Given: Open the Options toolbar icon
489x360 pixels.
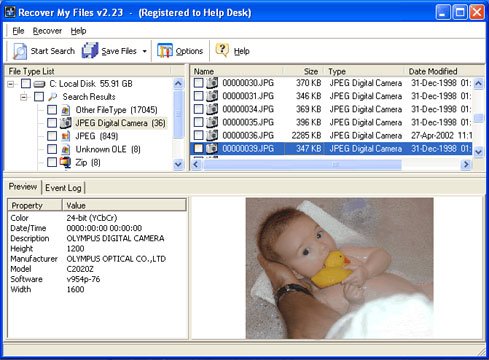Looking at the screenshot, I should click(165, 51).
